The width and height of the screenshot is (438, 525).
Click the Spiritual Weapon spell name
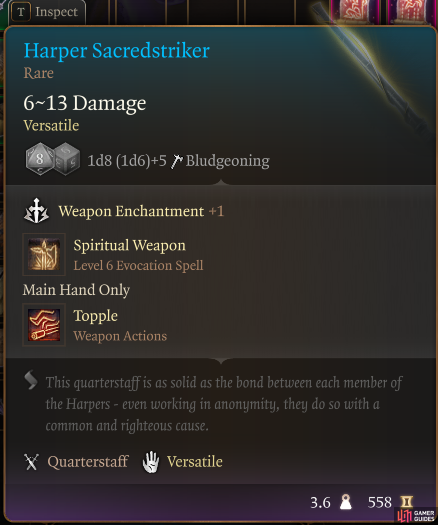(x=130, y=245)
